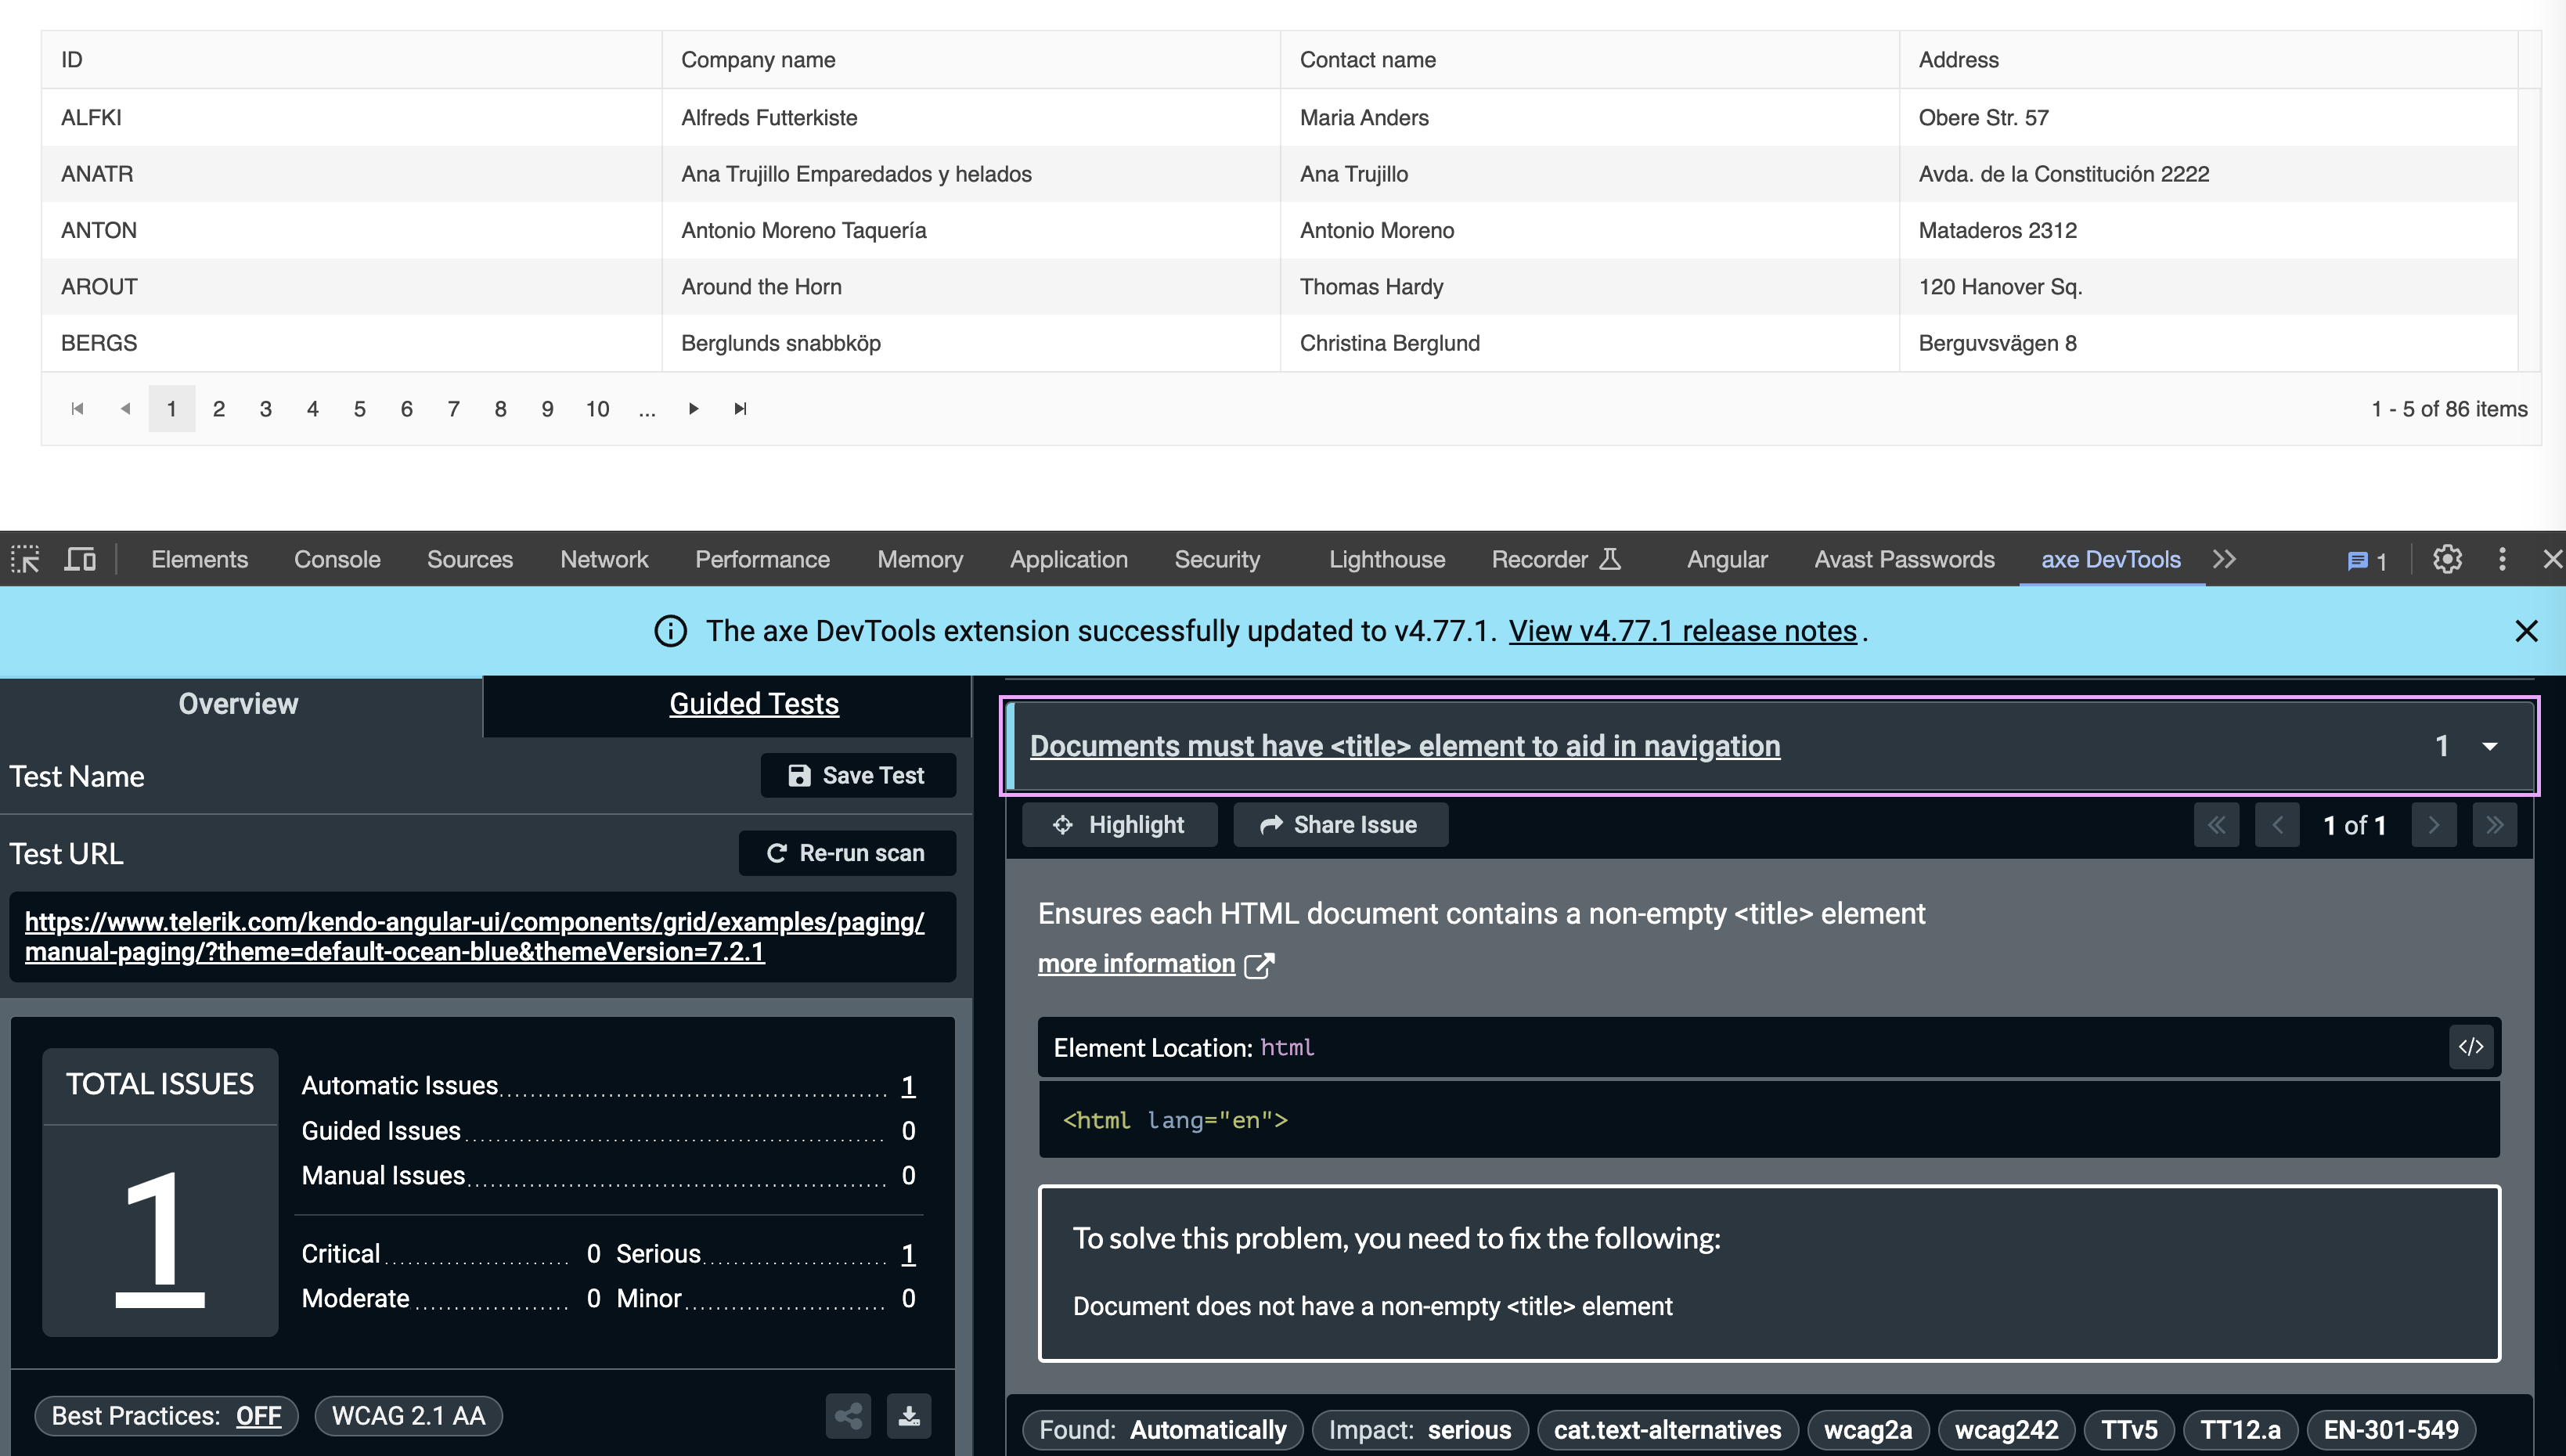This screenshot has height=1456, width=2566.
Task: Open the Lighthouse DevTools tab
Action: [x=1386, y=559]
